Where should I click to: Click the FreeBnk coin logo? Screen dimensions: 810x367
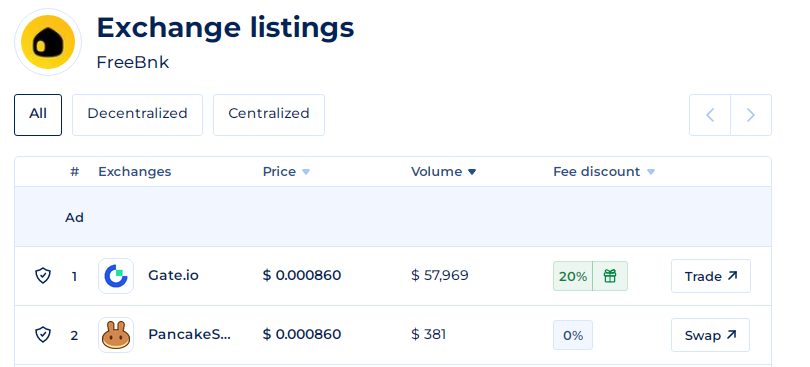48,42
